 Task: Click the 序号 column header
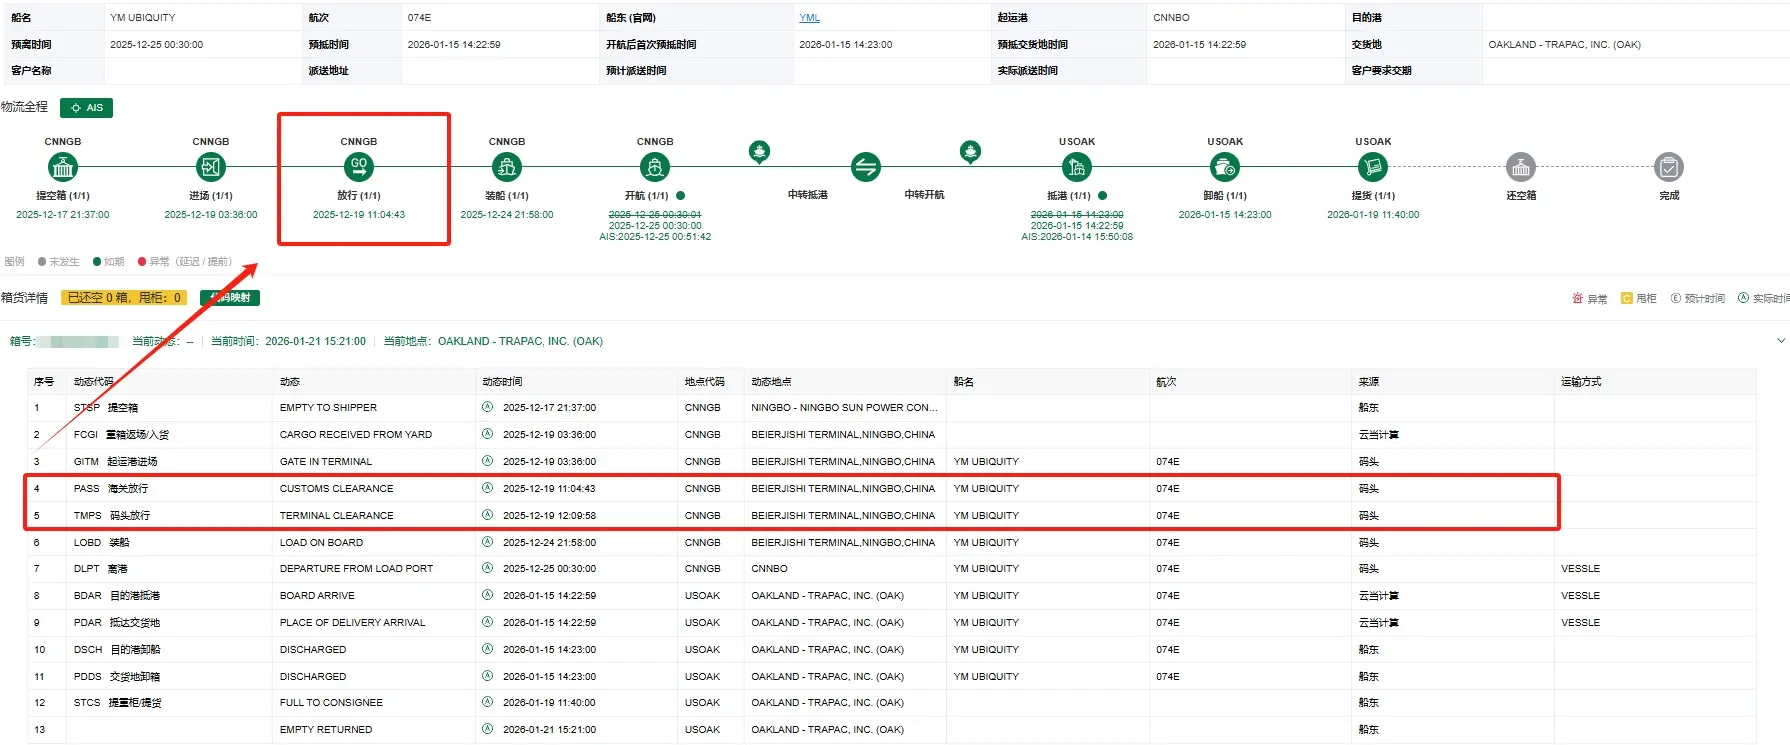(44, 382)
